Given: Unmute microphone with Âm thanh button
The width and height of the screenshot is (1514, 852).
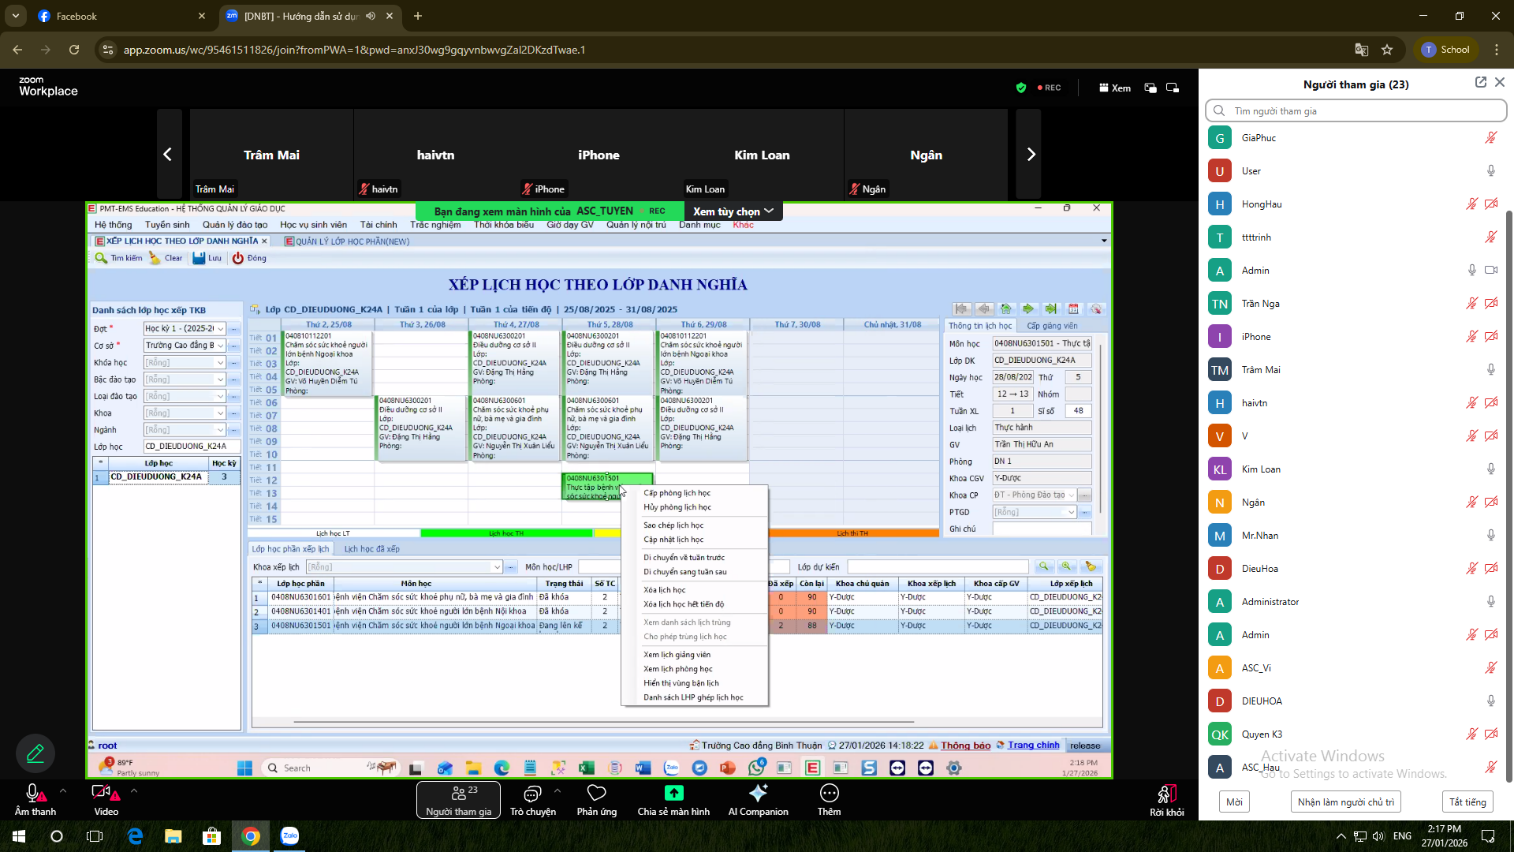Looking at the screenshot, I should pyautogui.click(x=34, y=794).
